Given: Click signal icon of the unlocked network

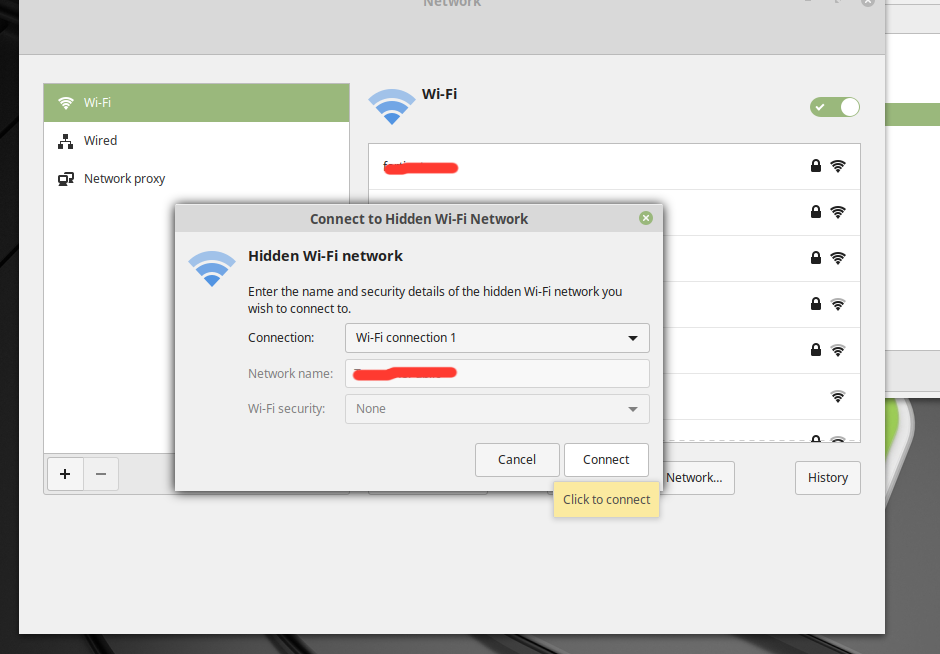Looking at the screenshot, I should [837, 396].
